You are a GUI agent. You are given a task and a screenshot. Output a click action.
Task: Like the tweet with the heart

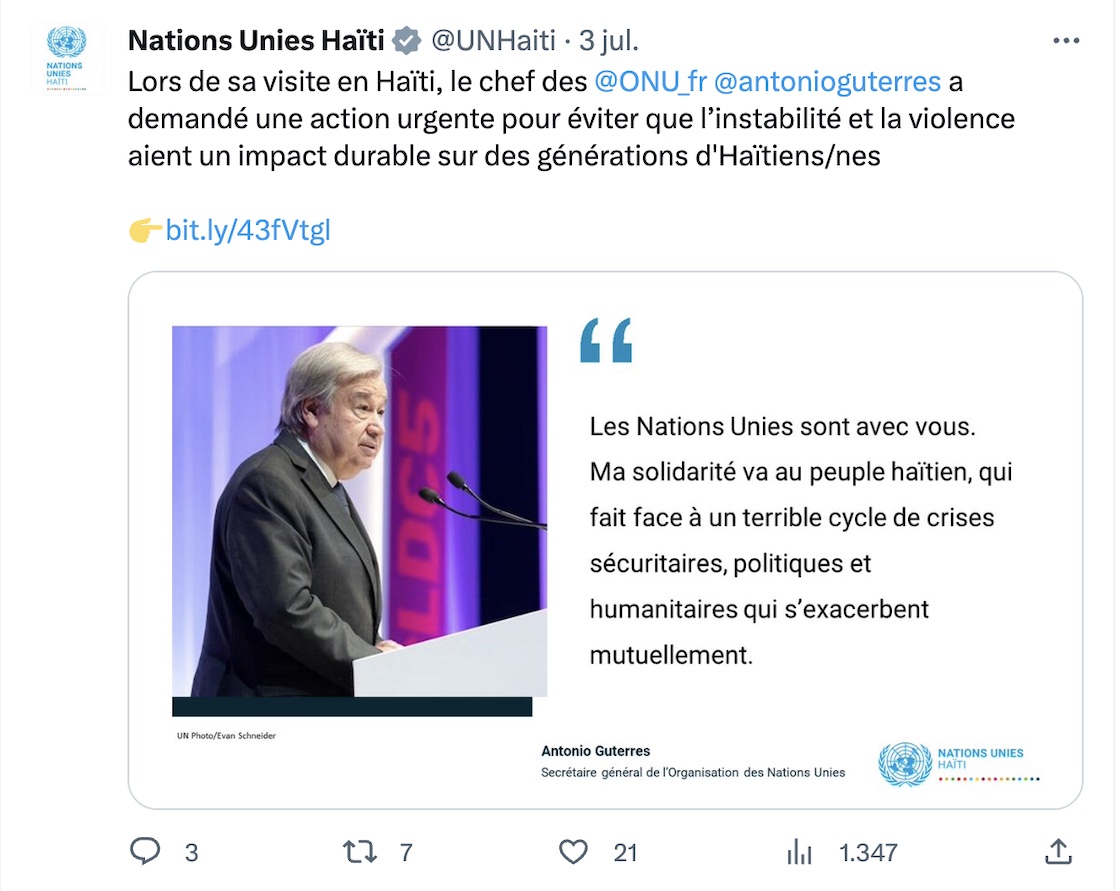(x=573, y=852)
